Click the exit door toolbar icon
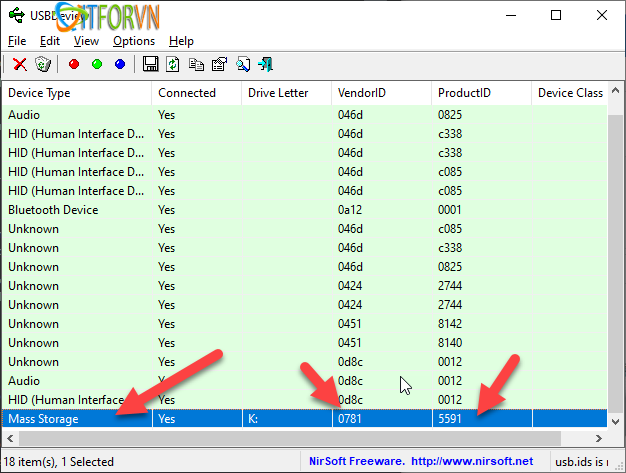The width and height of the screenshot is (626, 473). [266, 64]
